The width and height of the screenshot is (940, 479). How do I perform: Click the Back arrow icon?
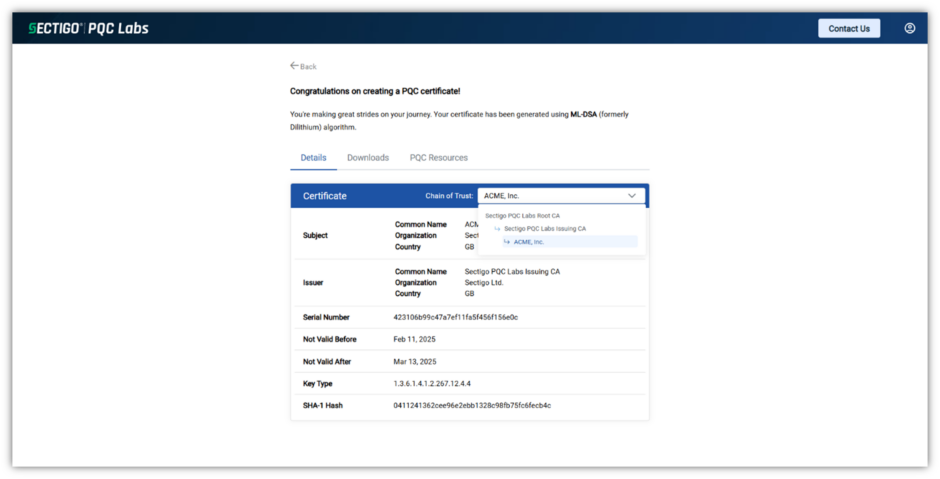pyautogui.click(x=294, y=65)
